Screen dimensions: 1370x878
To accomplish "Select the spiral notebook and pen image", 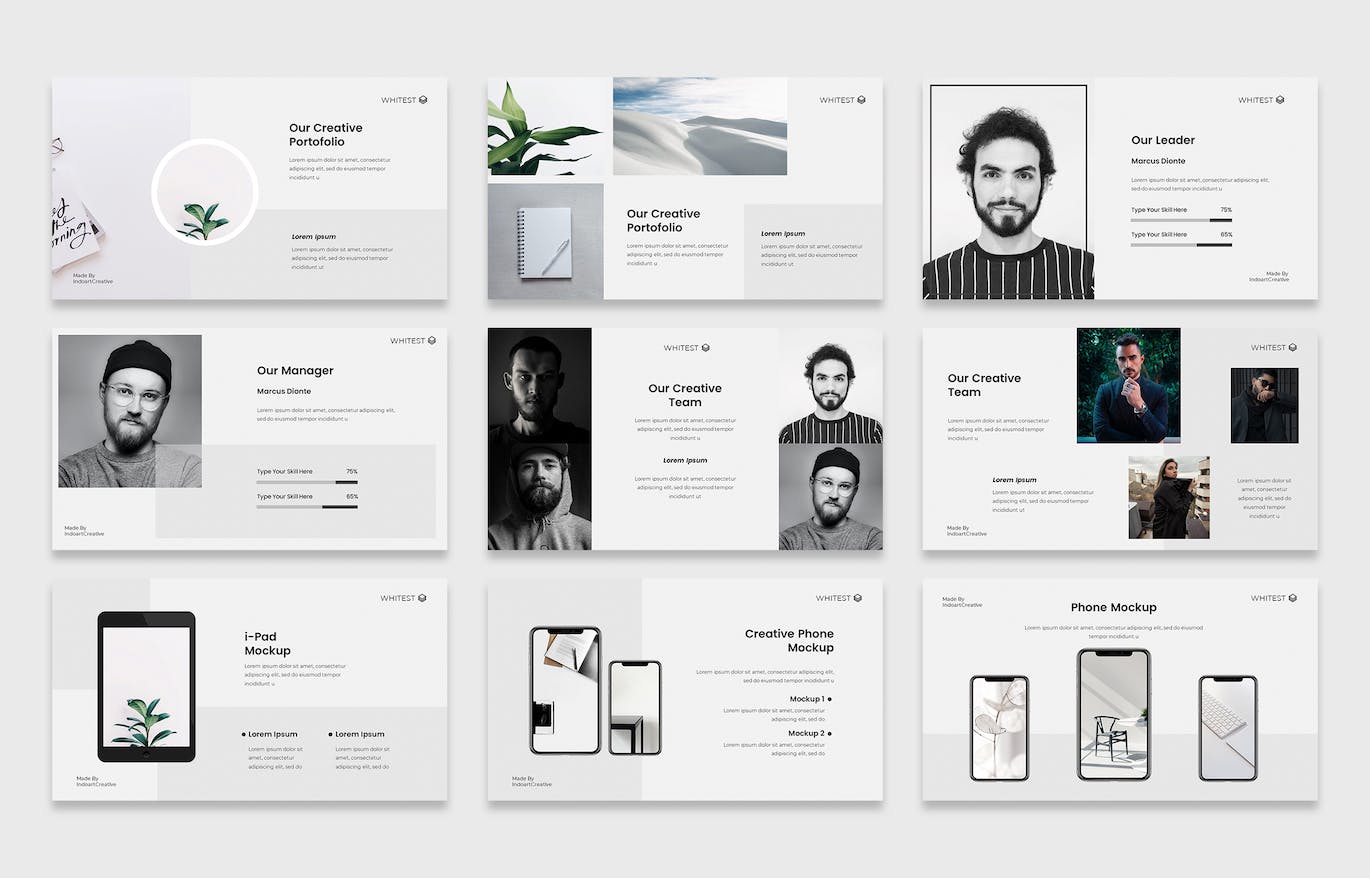I will [x=545, y=242].
